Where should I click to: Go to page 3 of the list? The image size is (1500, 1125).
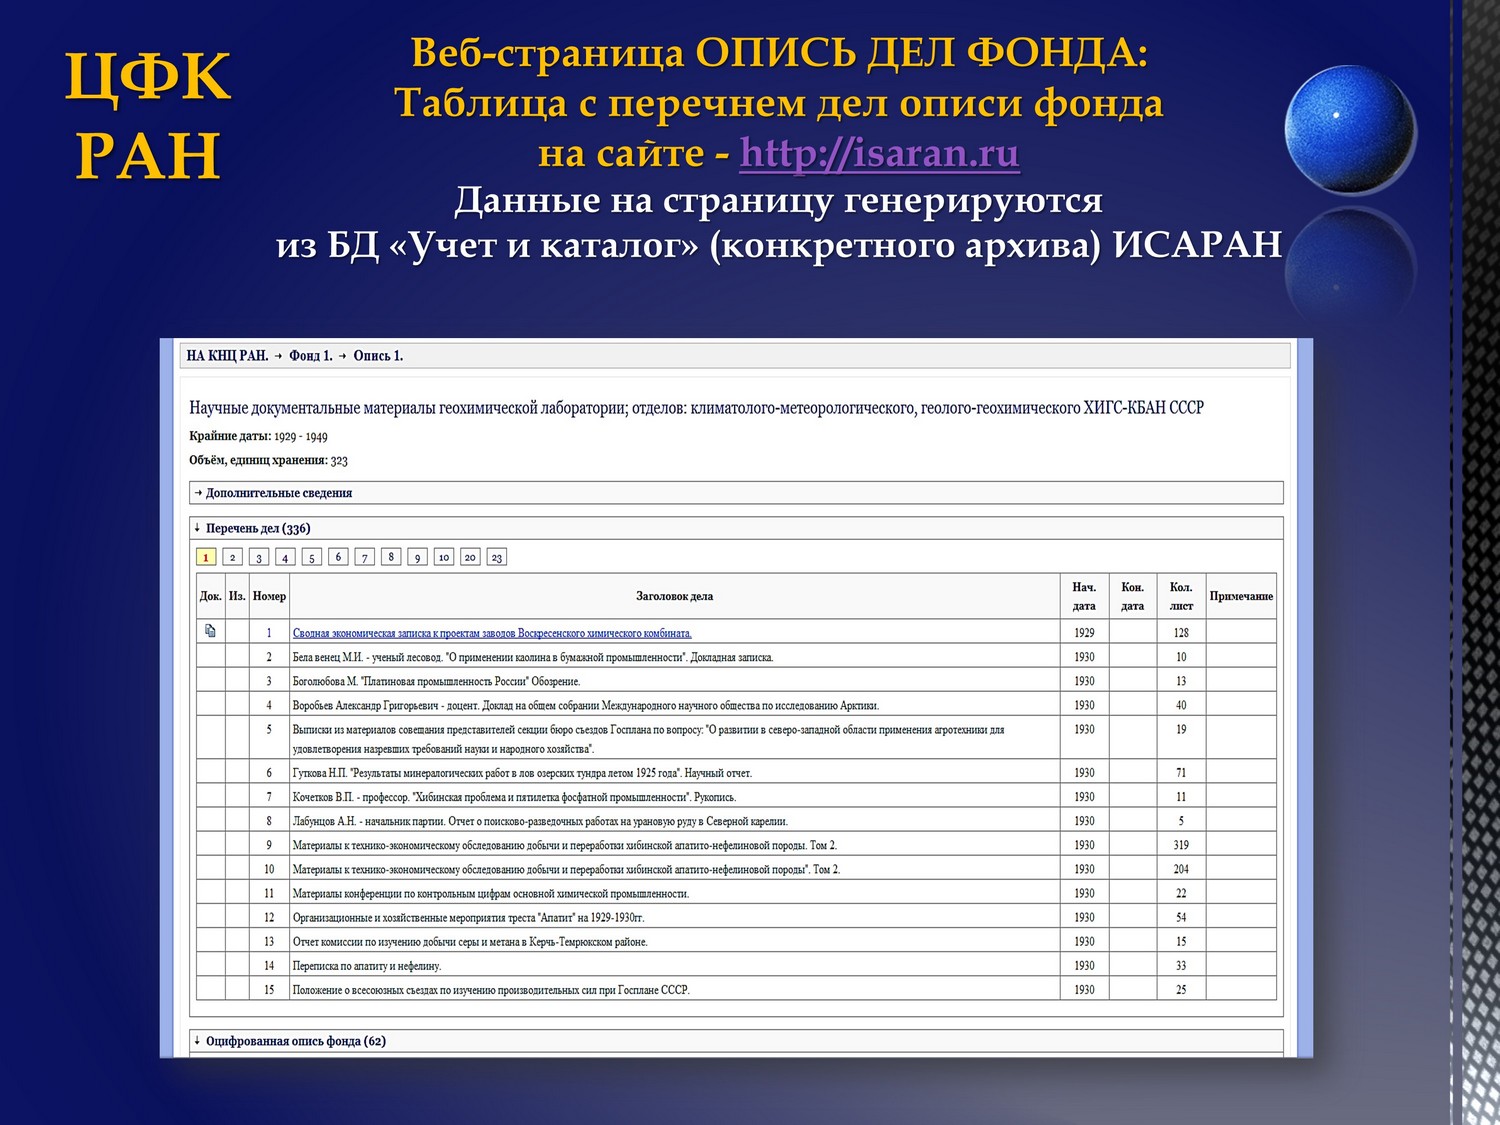(259, 557)
